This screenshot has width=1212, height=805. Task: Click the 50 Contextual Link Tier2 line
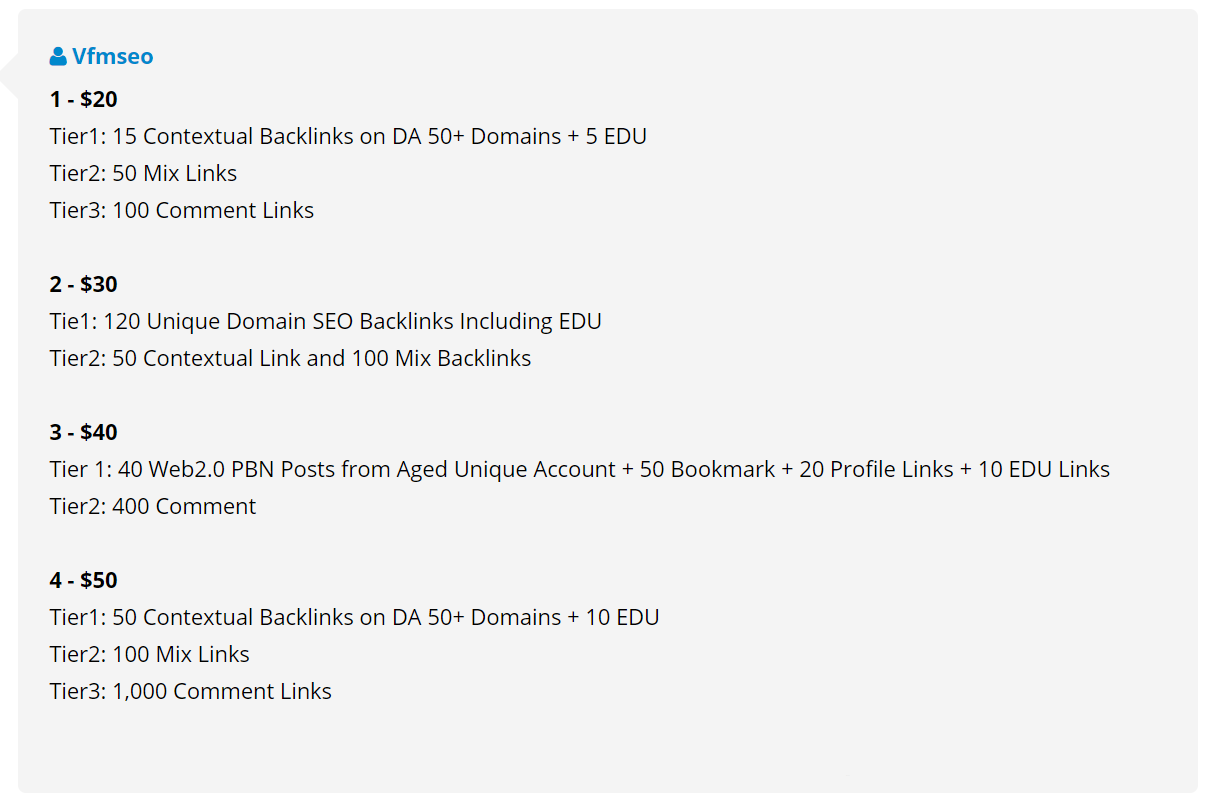[290, 358]
